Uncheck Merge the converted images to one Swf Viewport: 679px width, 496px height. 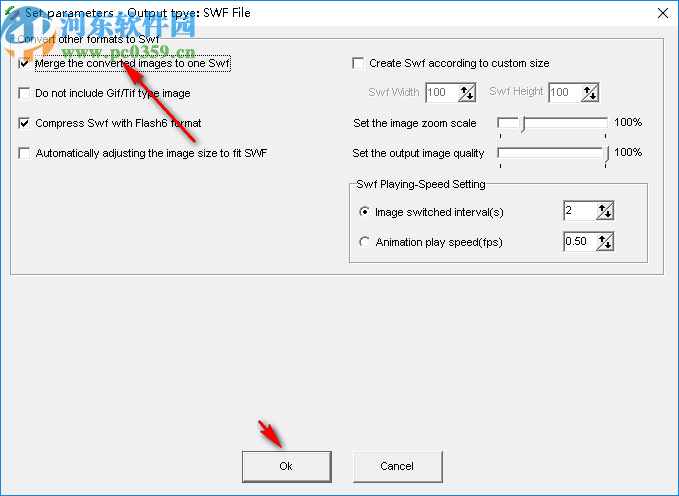click(x=24, y=64)
